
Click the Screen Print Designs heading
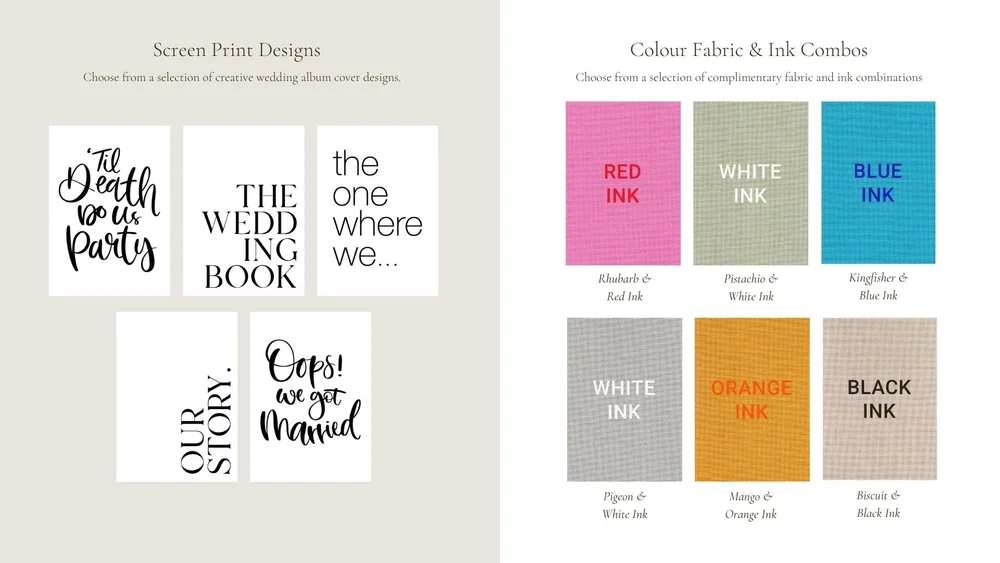(237, 50)
